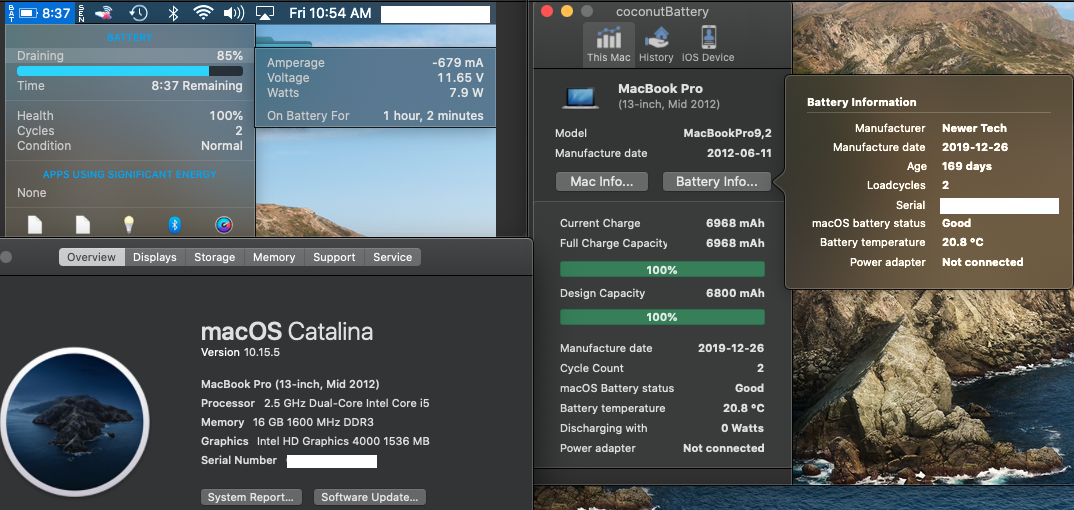Click the Current Charge 6968 mAh value
Viewport: 1074px width, 510px height.
click(x=735, y=223)
